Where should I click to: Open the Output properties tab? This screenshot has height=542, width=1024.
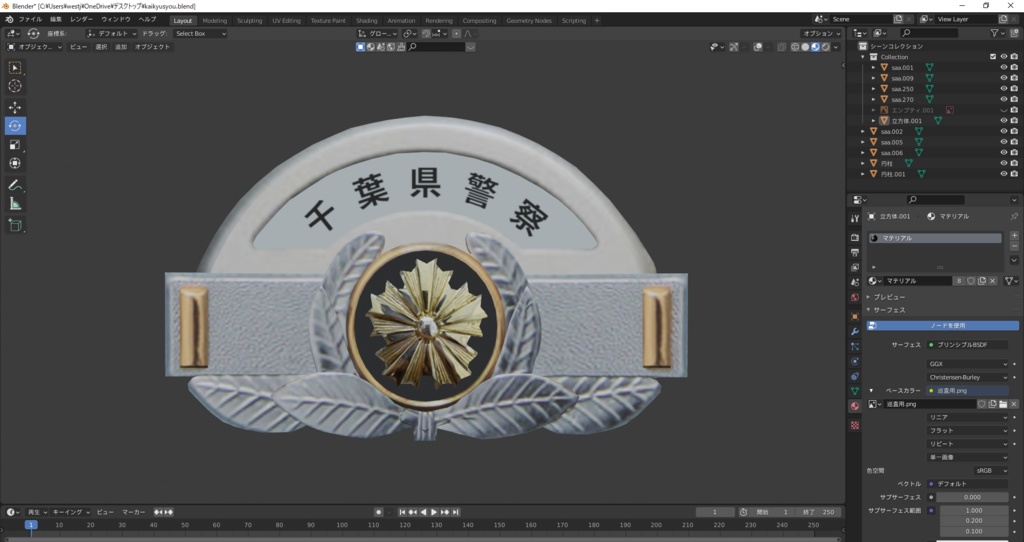(x=855, y=253)
